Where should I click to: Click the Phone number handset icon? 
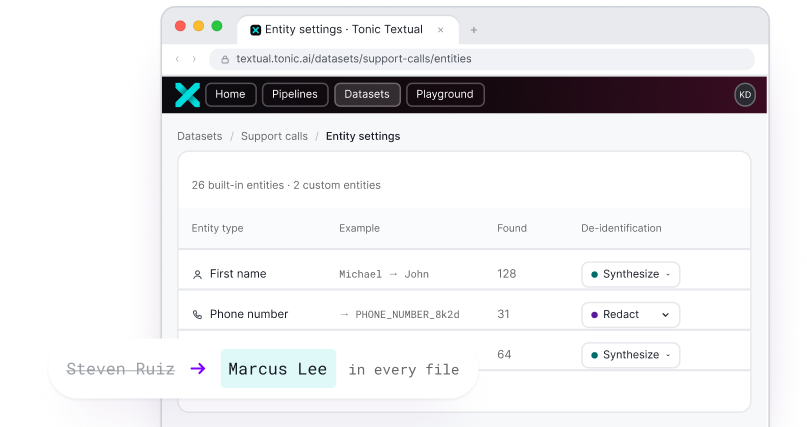click(x=197, y=314)
